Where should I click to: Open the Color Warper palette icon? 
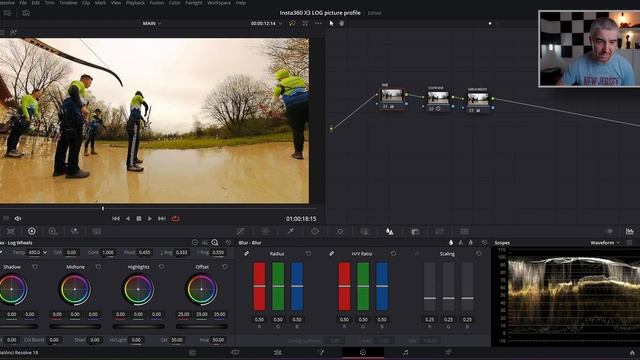click(x=265, y=231)
